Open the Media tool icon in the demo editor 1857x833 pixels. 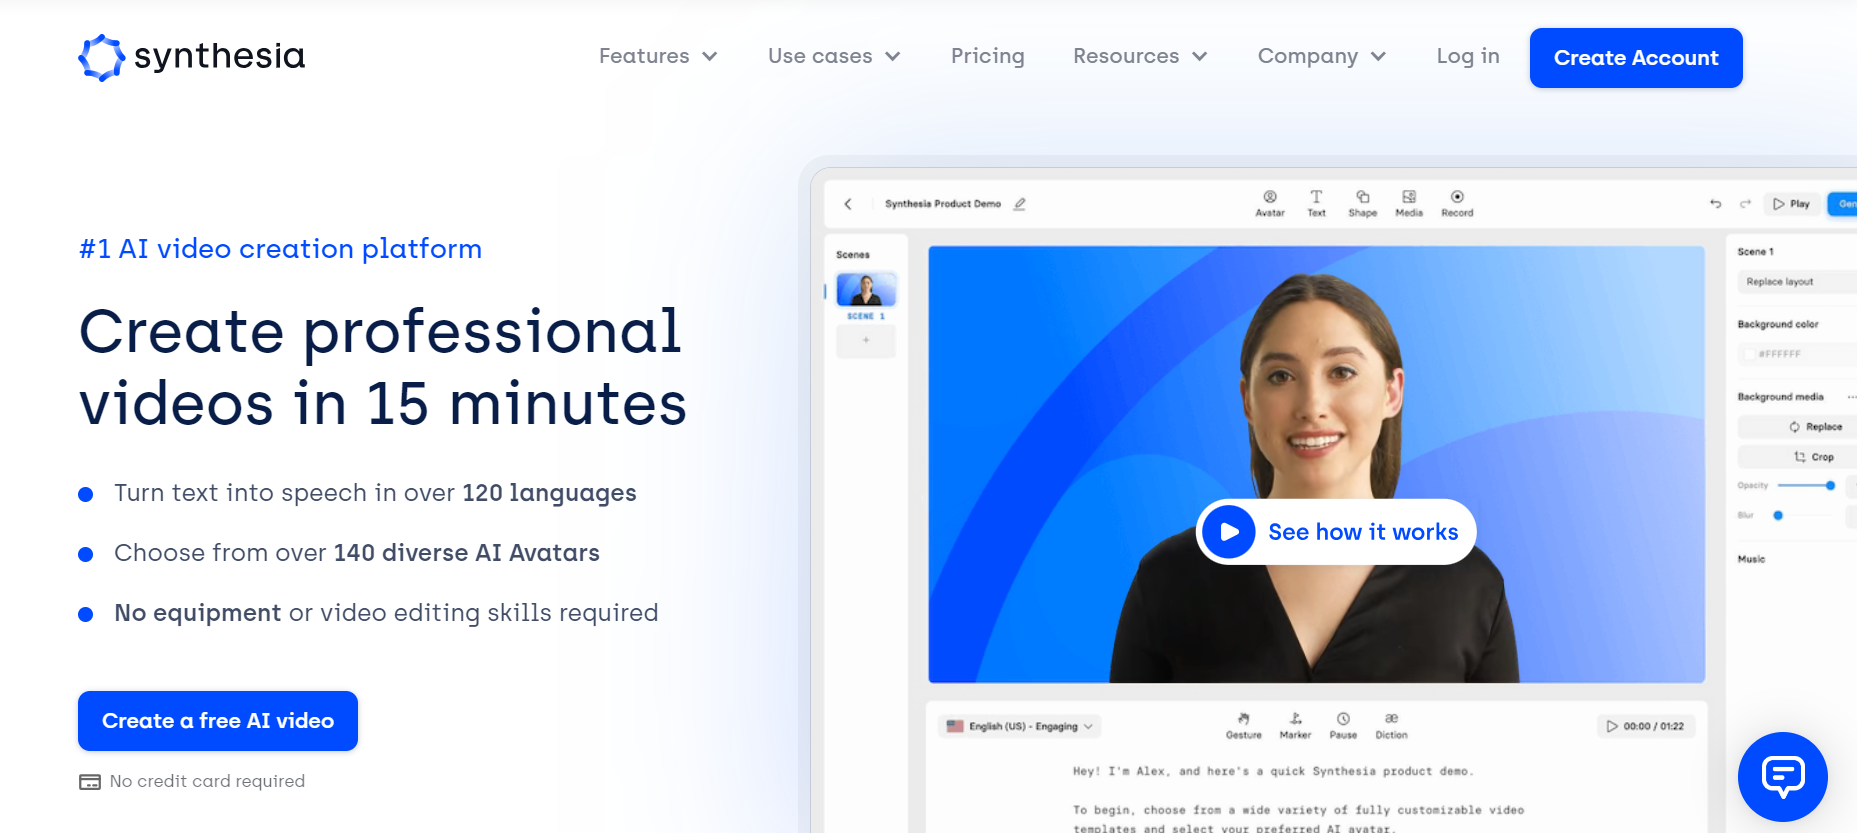1409,203
